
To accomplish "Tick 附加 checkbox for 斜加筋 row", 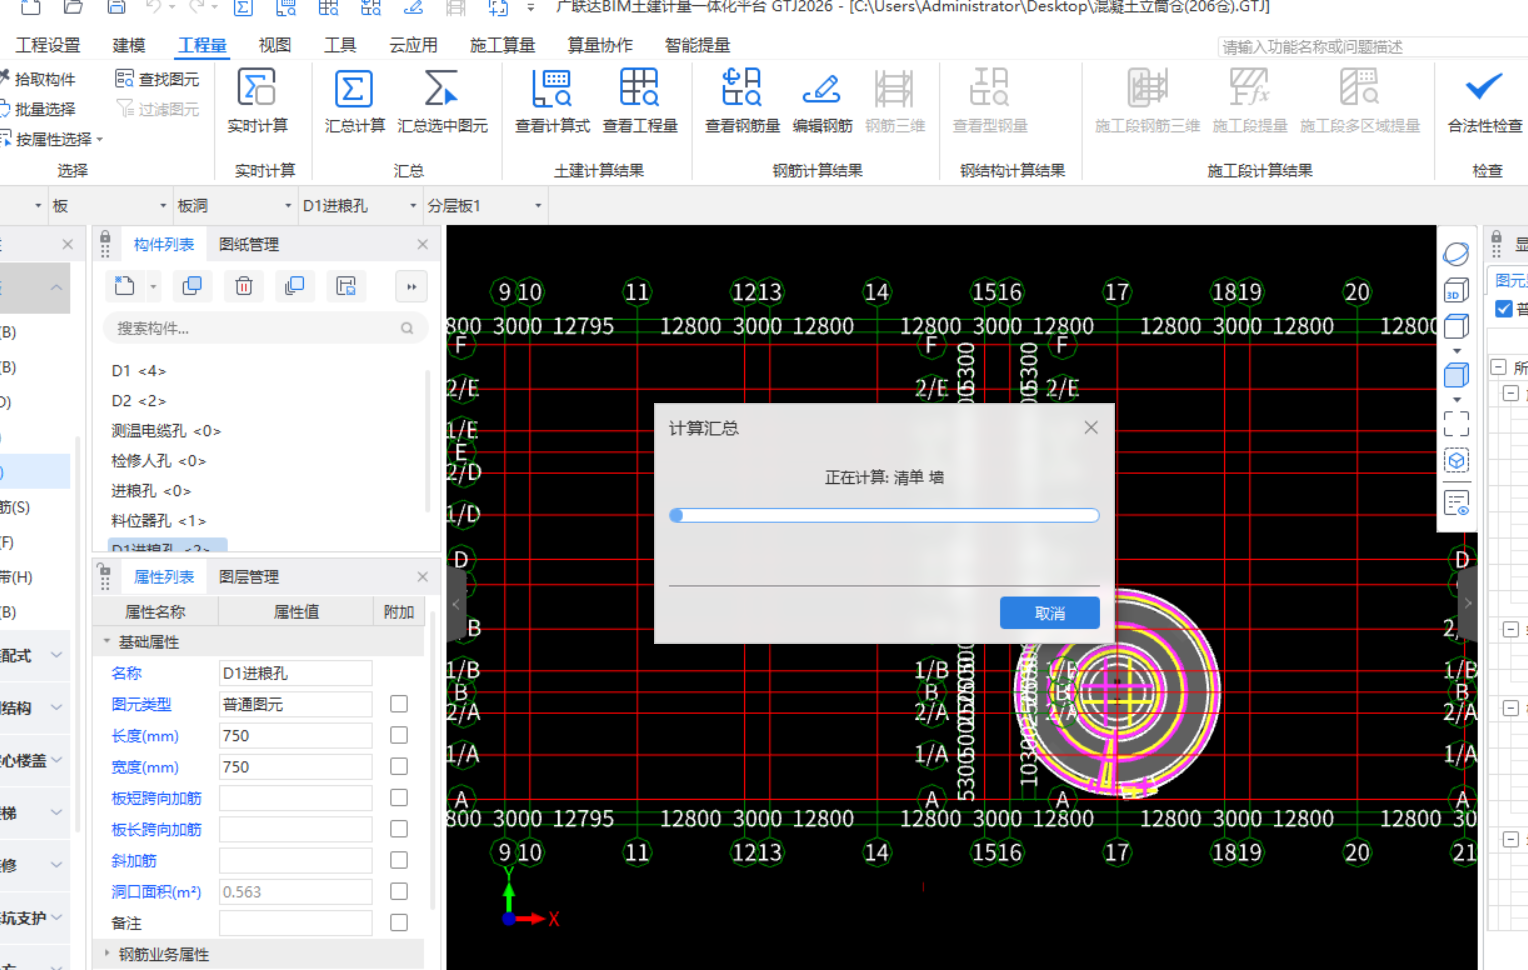I will click(399, 860).
